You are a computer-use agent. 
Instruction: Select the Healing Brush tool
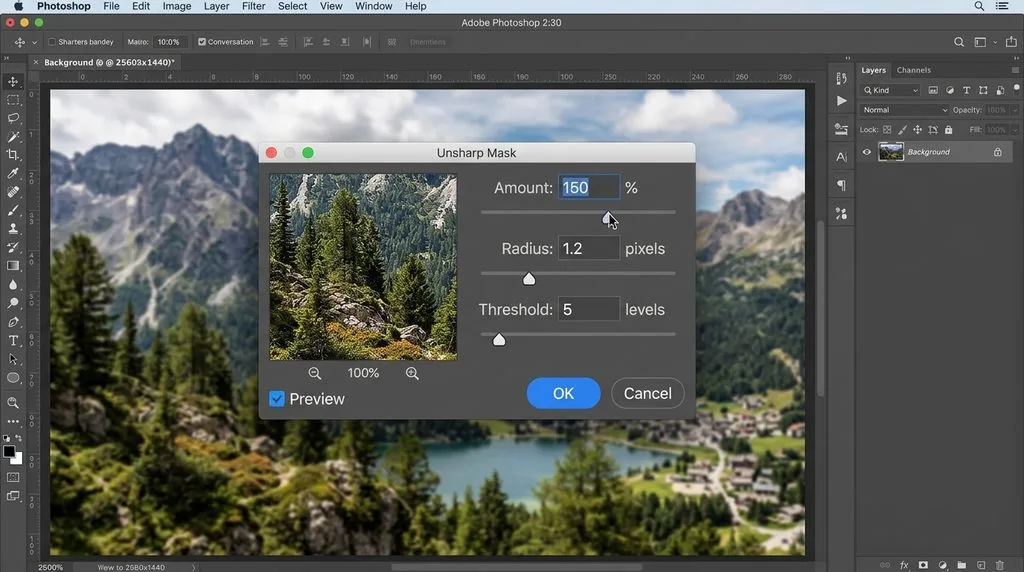(x=13, y=192)
